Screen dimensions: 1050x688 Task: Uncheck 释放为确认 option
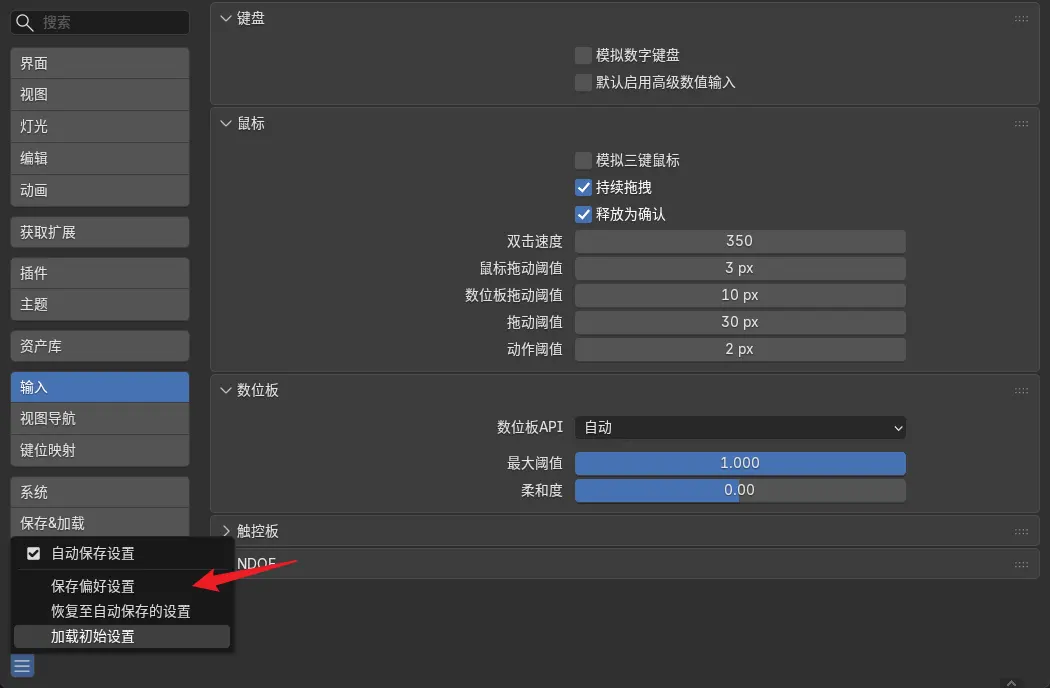pyautogui.click(x=583, y=214)
